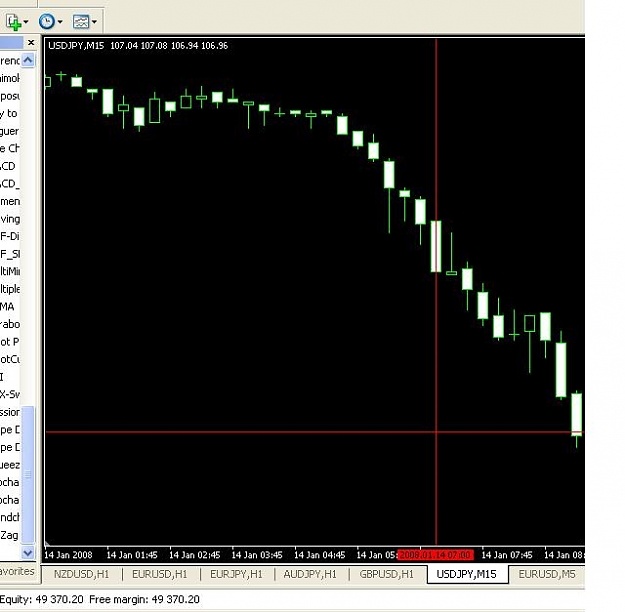
Task: Select the USDJPY,M15 chart tab
Action: click(x=467, y=574)
